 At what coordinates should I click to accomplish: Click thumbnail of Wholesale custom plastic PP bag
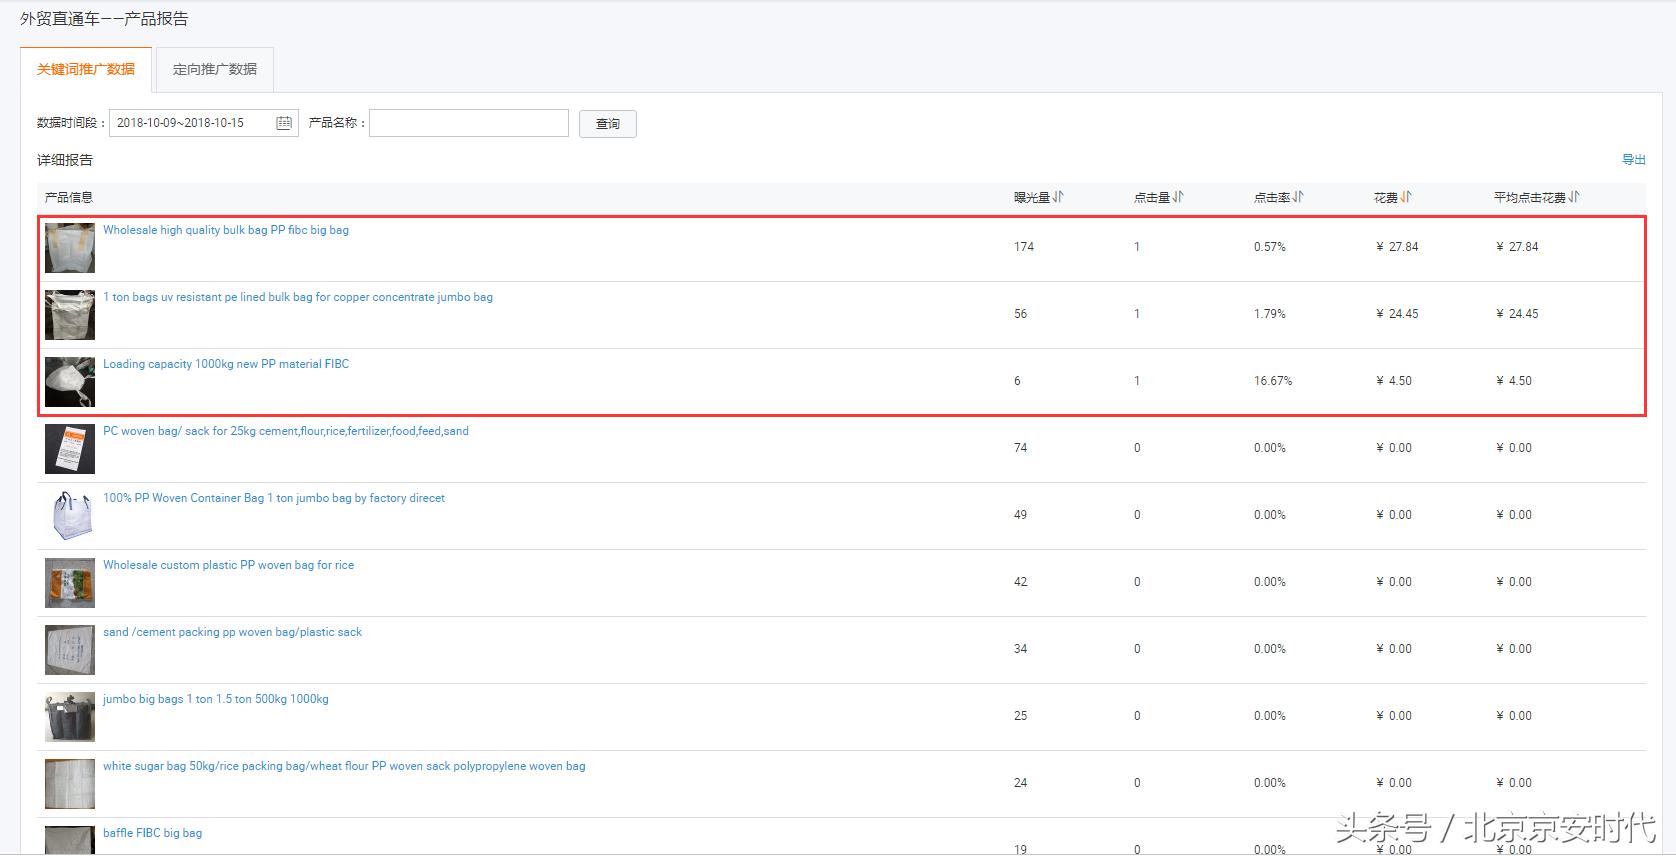point(70,583)
